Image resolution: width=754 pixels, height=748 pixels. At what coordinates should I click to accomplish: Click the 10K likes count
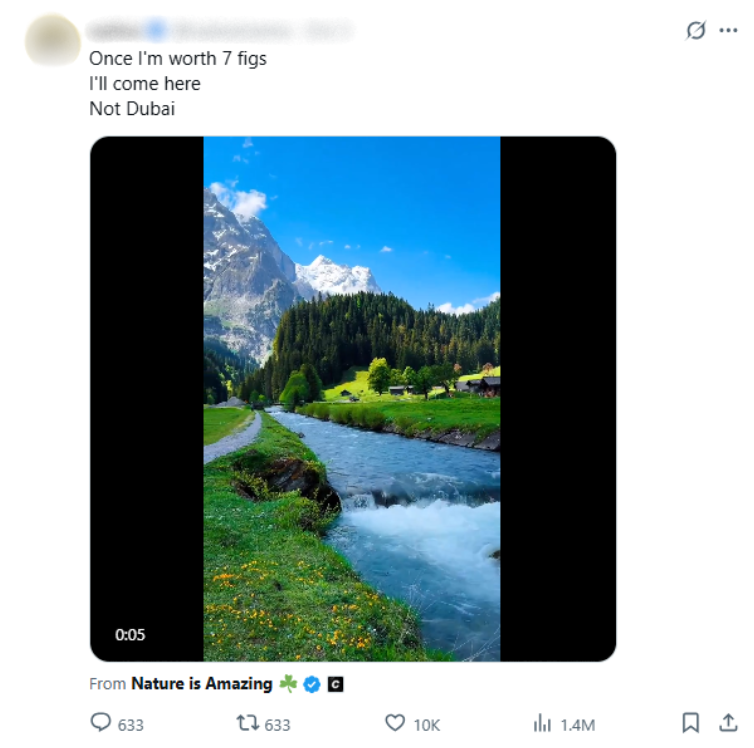coord(427,724)
